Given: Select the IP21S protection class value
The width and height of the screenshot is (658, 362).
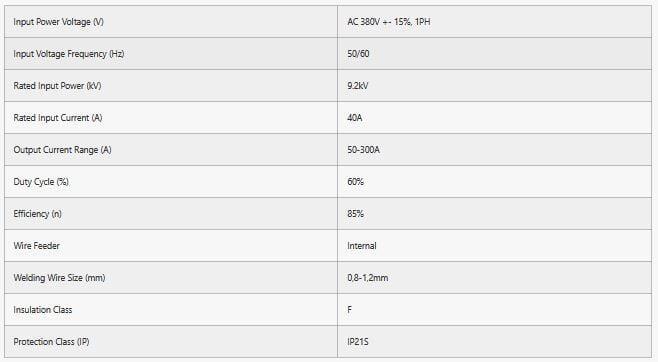Looking at the screenshot, I should (x=358, y=342).
